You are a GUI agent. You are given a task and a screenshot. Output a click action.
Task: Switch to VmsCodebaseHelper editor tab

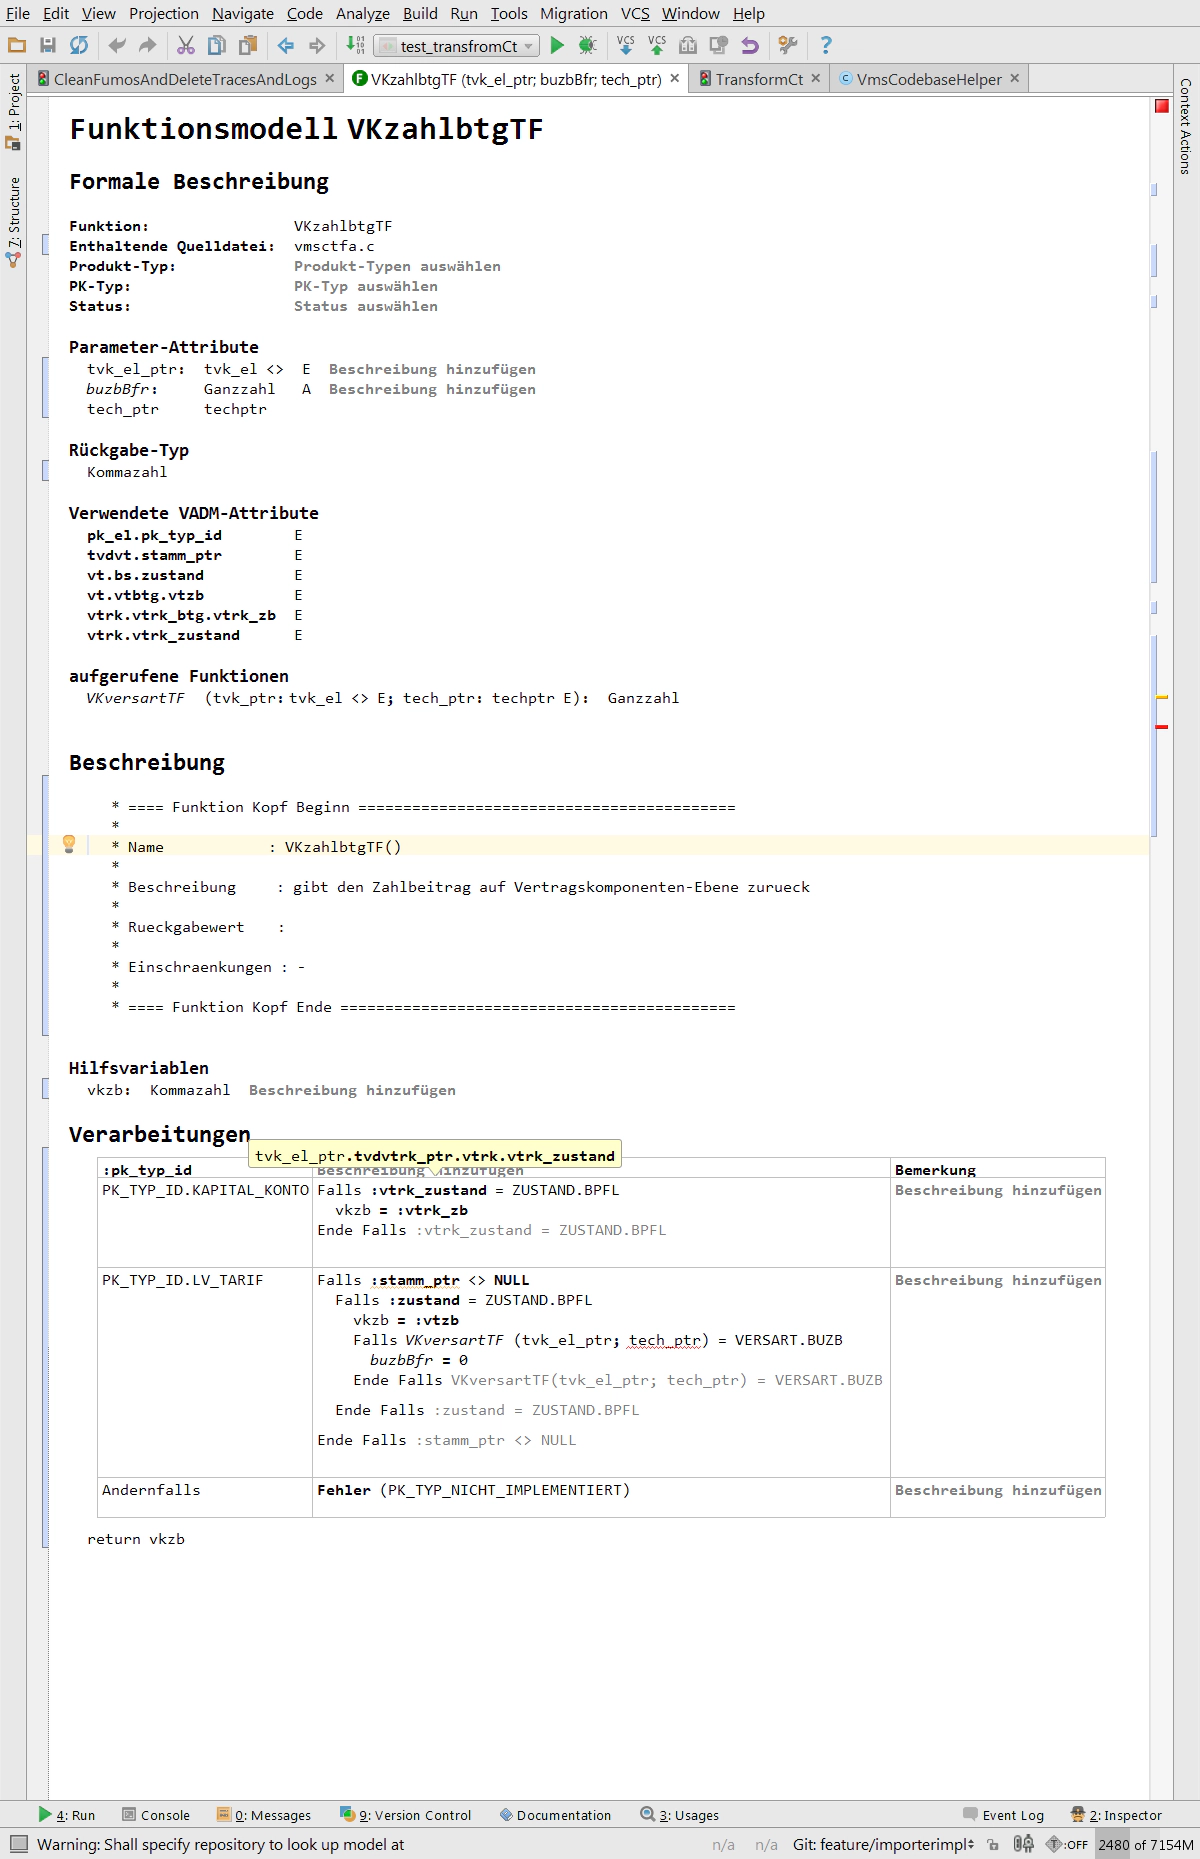[x=929, y=79]
